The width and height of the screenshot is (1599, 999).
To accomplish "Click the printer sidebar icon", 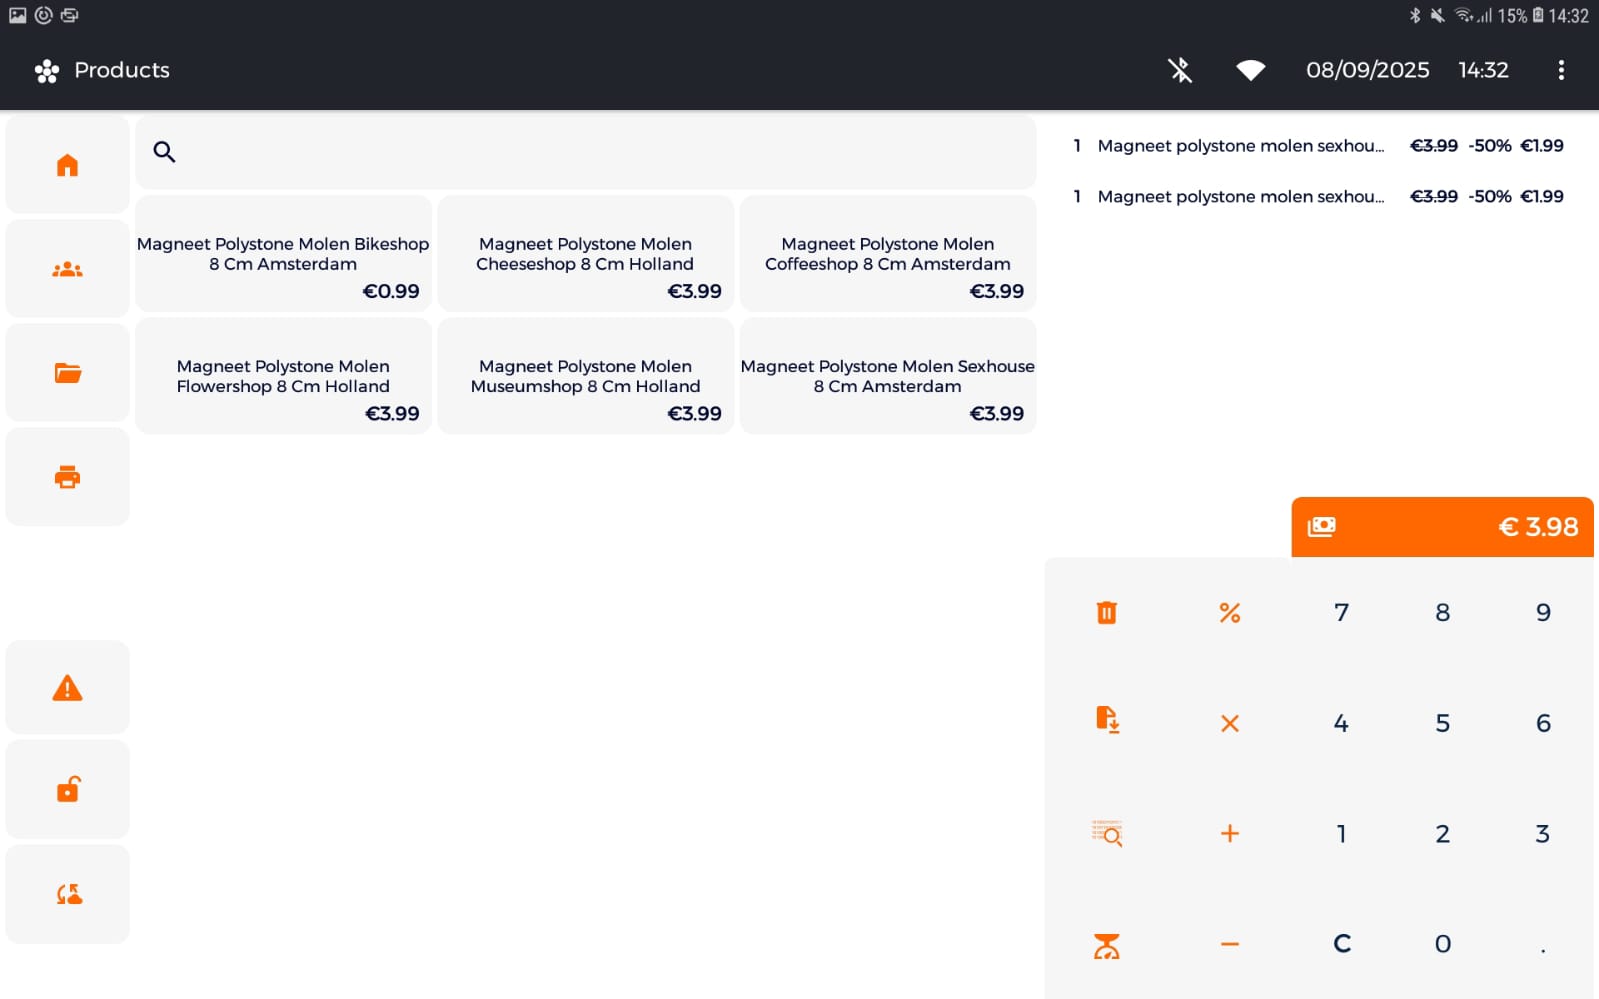I will pyautogui.click(x=67, y=477).
